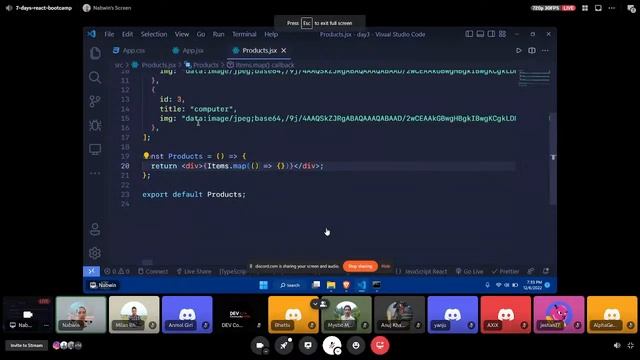Screen dimensions: 640x360
Task: Open errors and warnings count in status bar
Action: click(117, 271)
